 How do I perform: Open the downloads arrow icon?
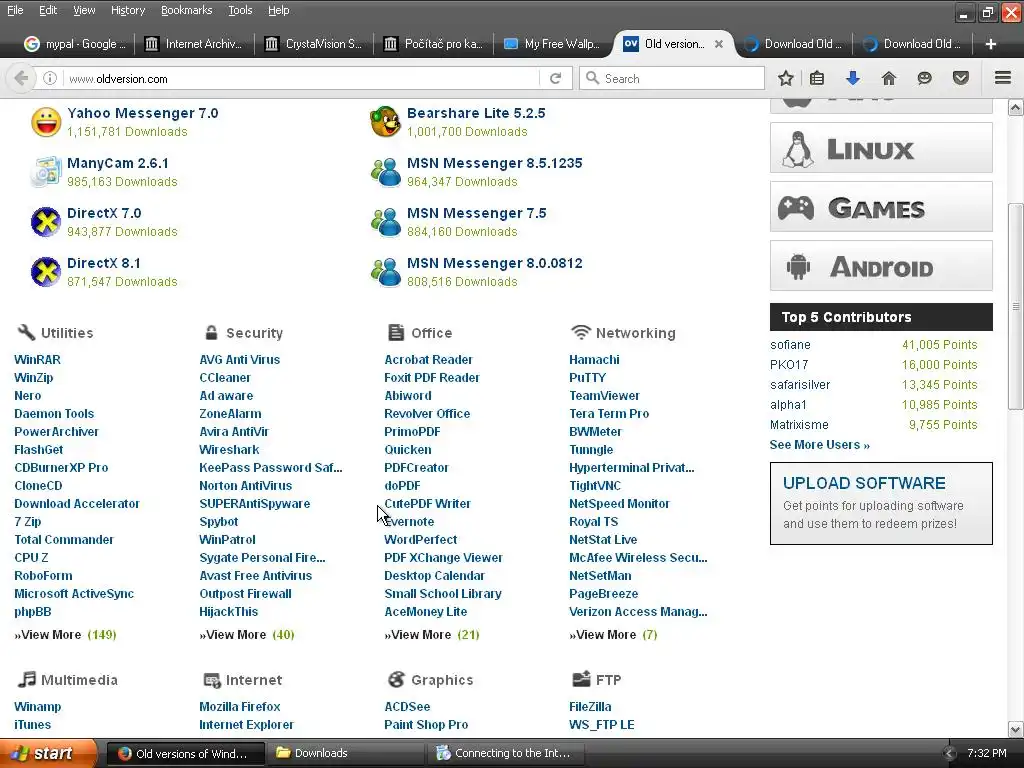coord(852,78)
